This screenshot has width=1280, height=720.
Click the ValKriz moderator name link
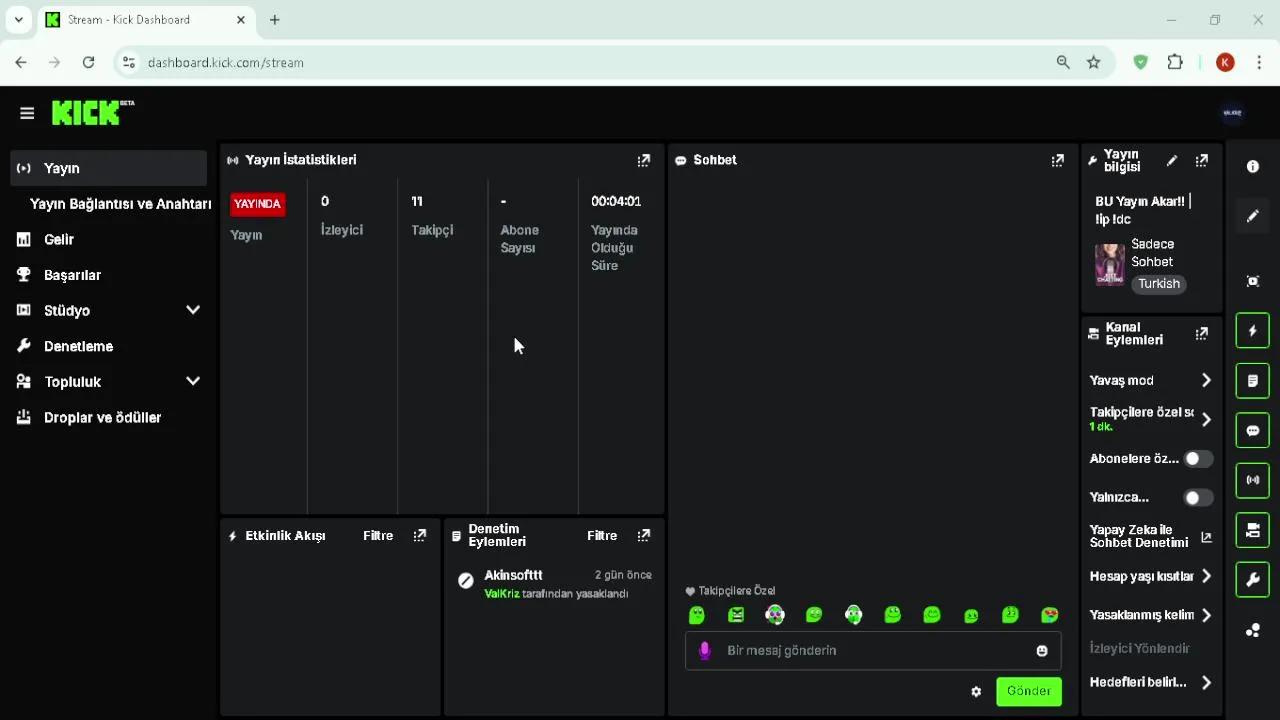[x=502, y=594]
